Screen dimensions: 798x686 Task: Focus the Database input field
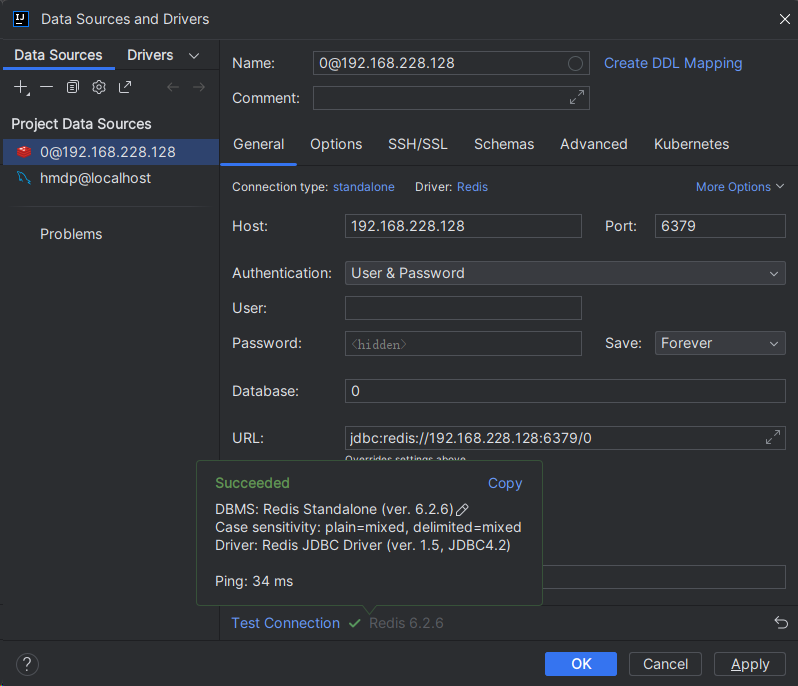click(565, 391)
